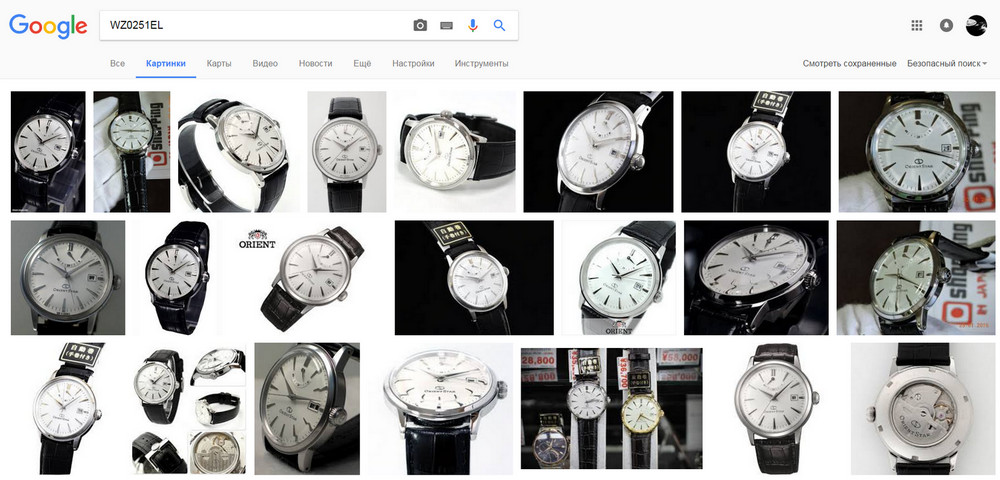Viewport: 1000px width, 480px height.
Task: Switch to the Все tab
Action: tap(117, 64)
